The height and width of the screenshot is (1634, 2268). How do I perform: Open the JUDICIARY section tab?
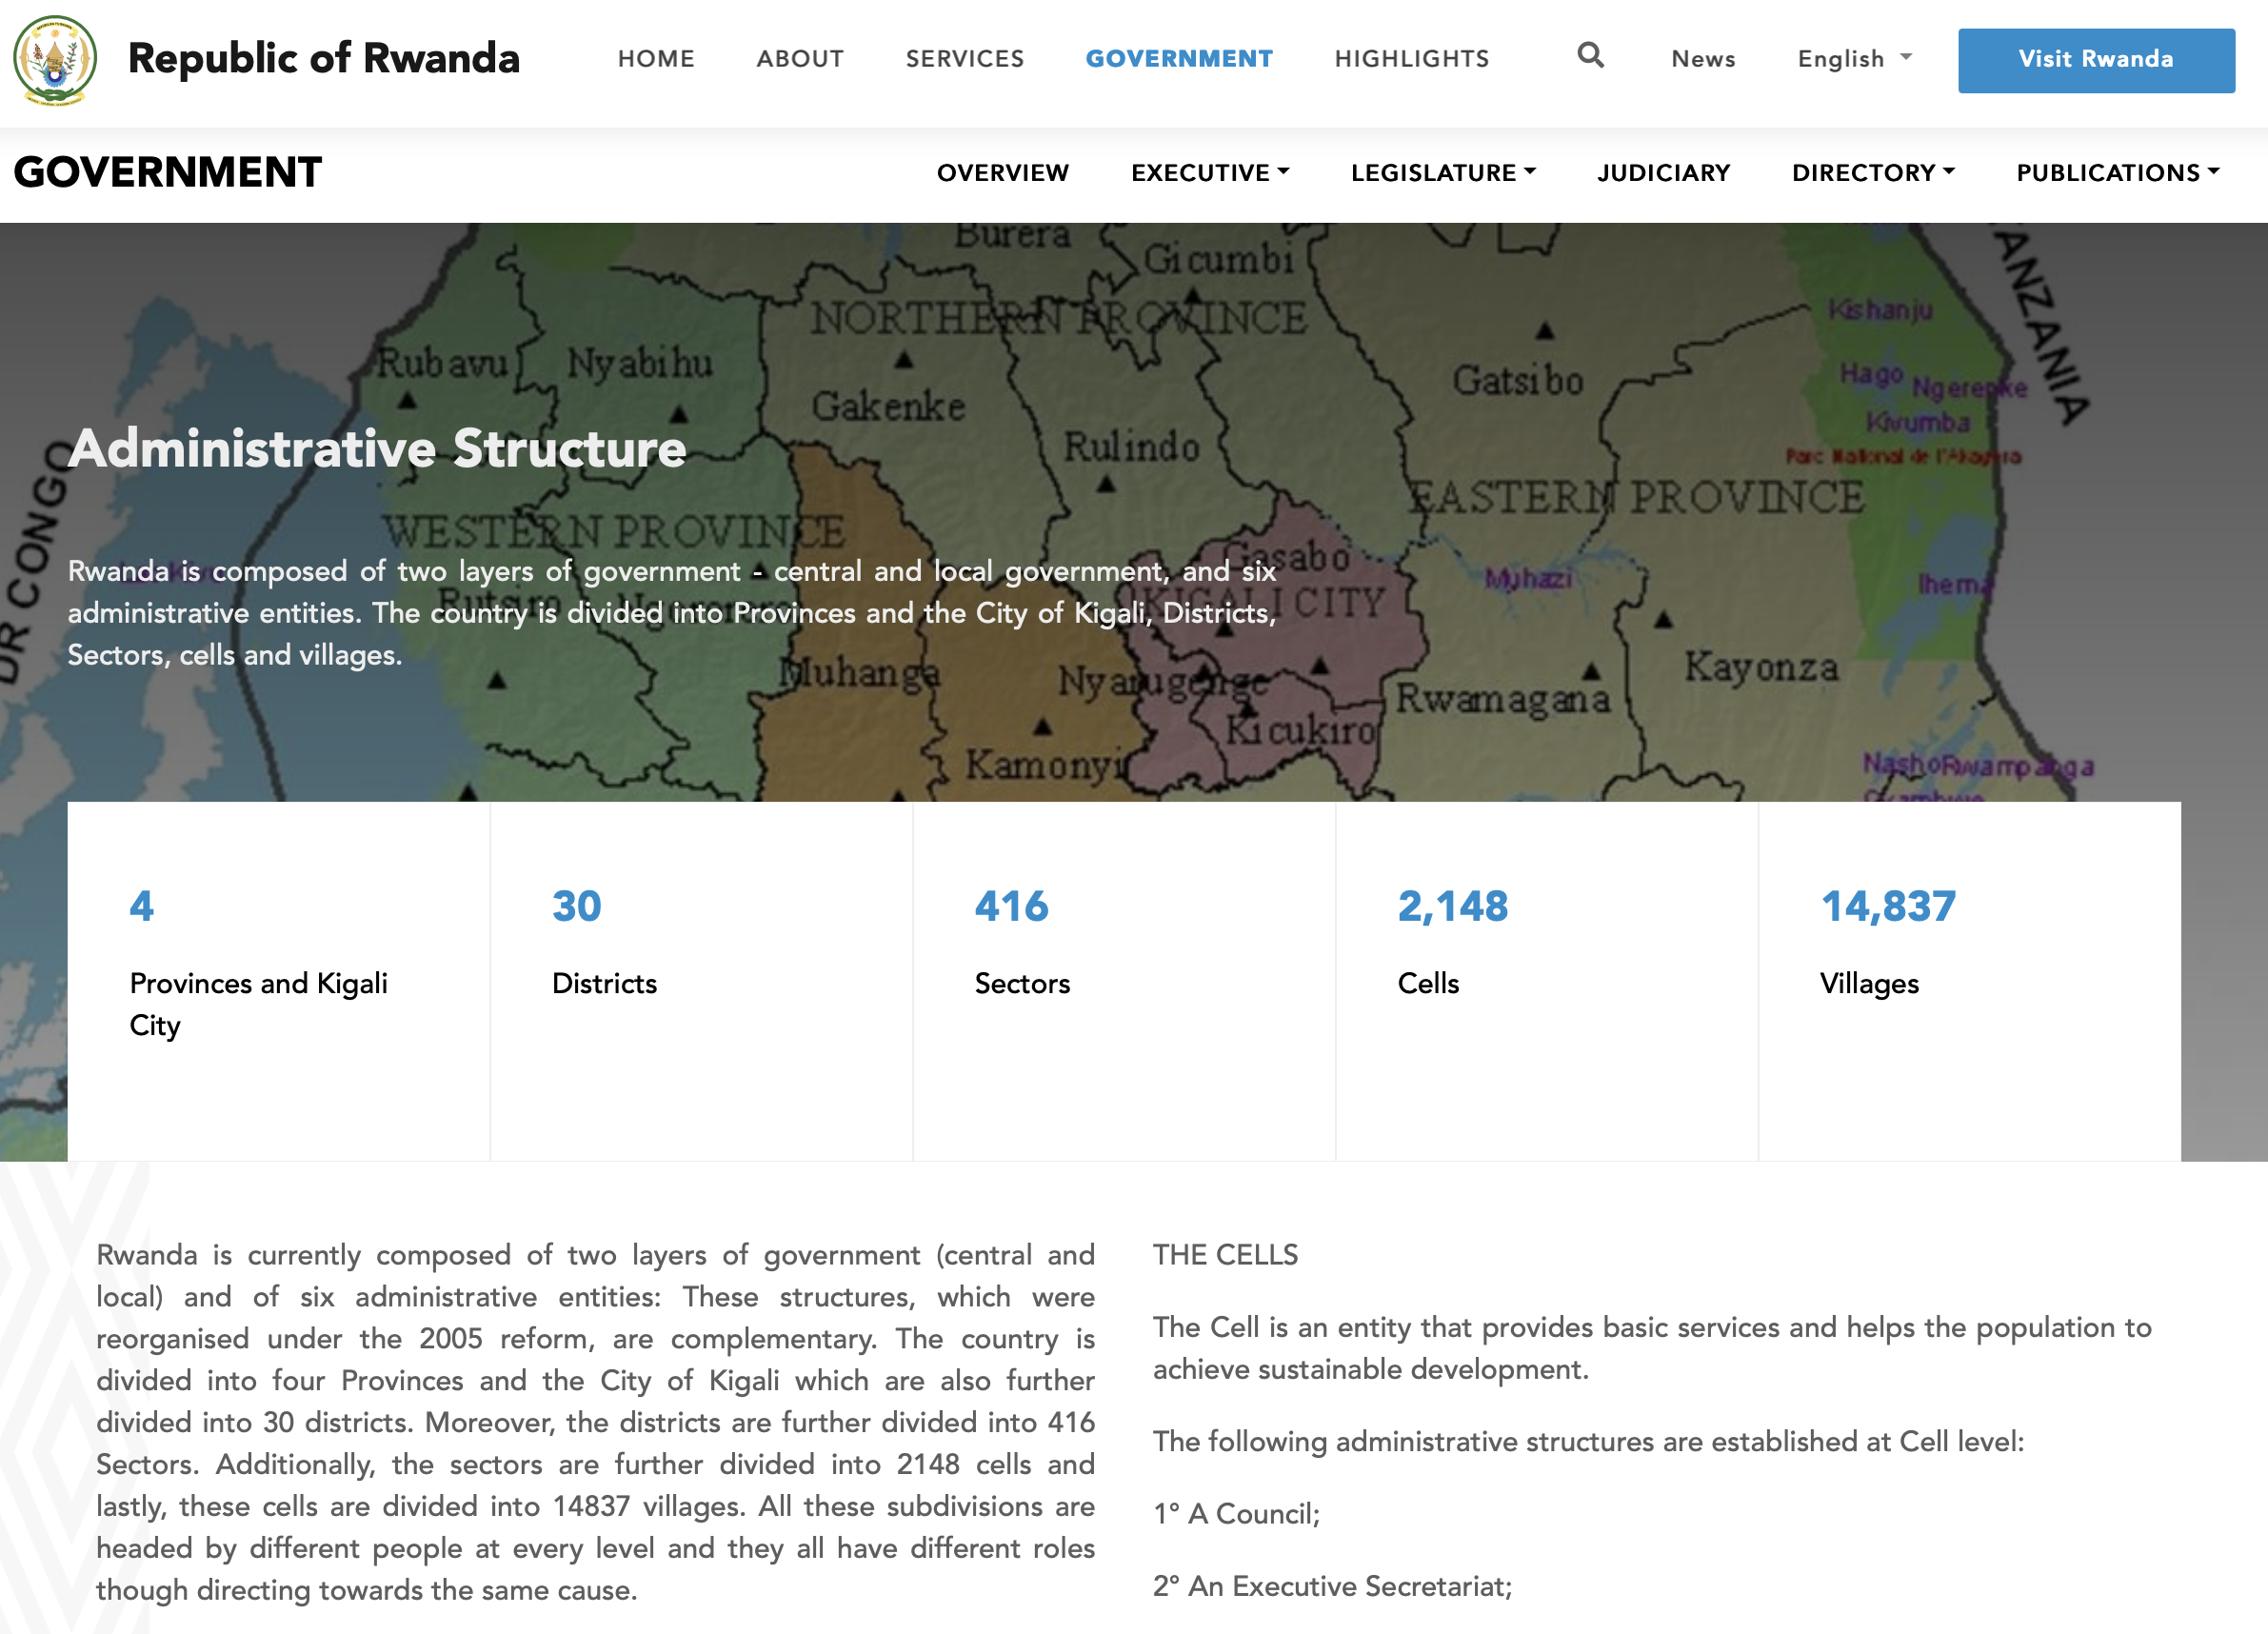coord(1663,173)
